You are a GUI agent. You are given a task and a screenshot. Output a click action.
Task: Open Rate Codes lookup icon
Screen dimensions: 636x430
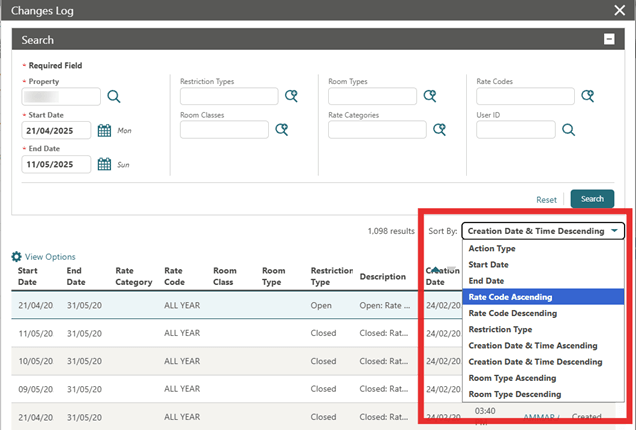(588, 96)
